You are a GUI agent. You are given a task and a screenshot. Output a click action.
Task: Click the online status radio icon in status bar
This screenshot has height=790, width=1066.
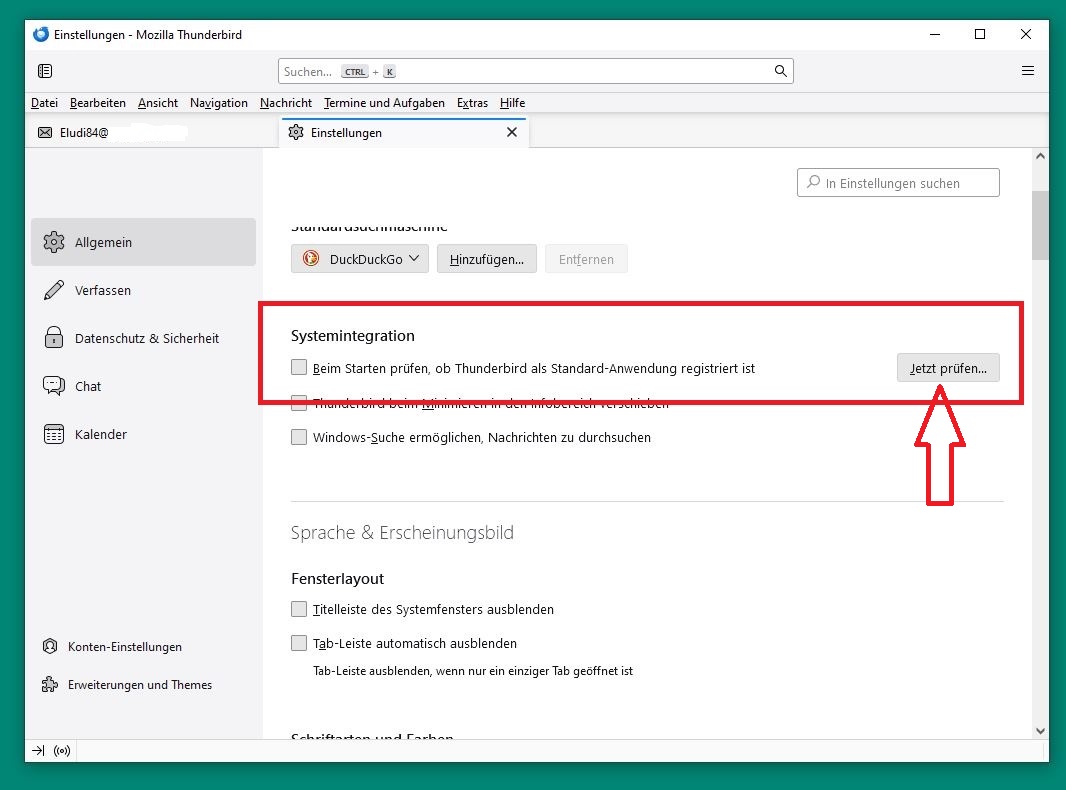click(x=62, y=751)
